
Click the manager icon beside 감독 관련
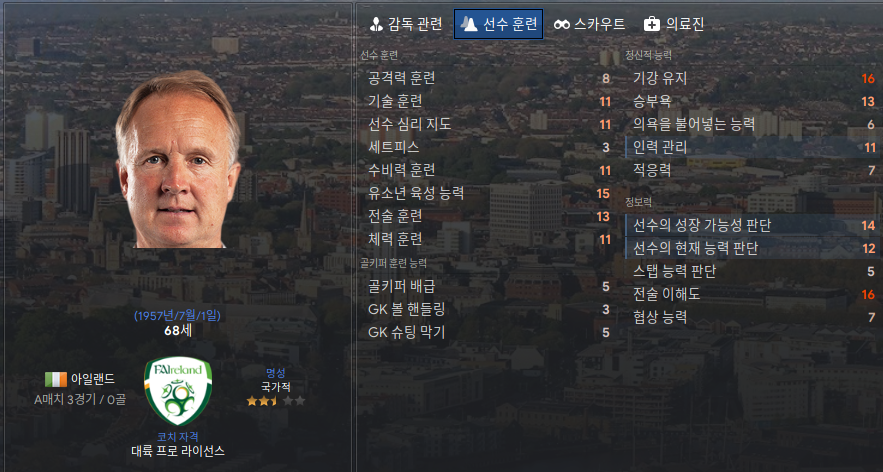376,24
